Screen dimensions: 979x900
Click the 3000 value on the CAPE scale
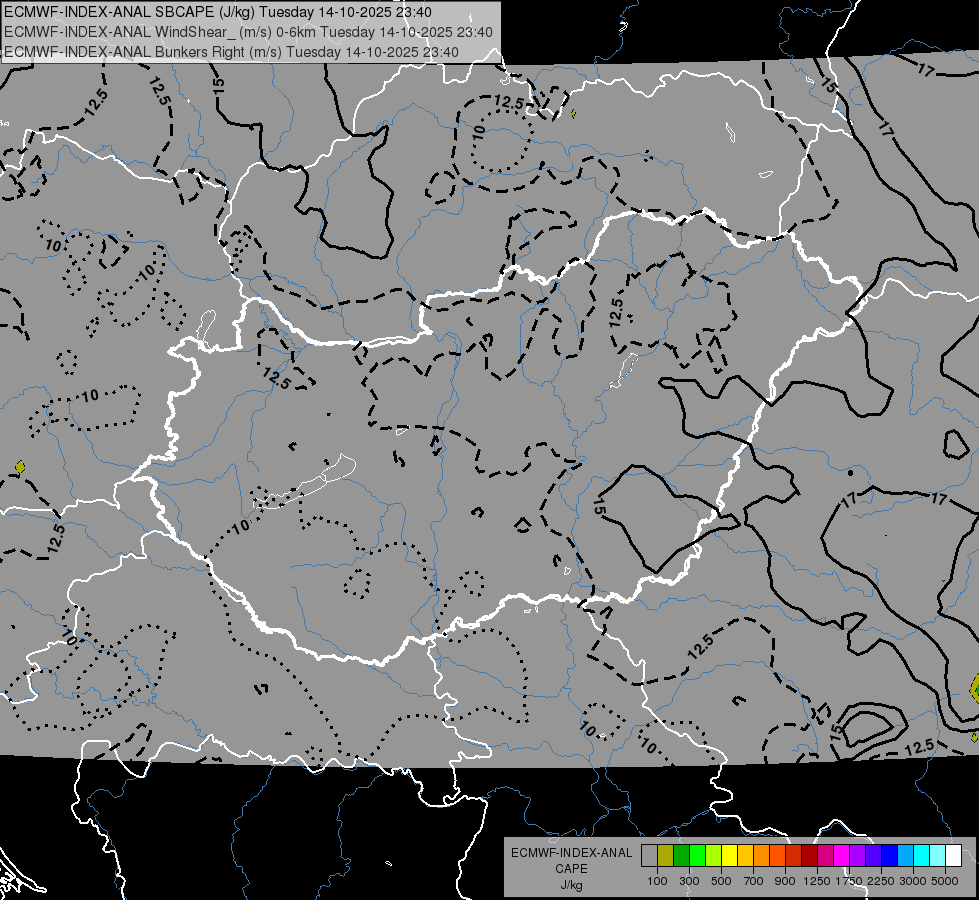click(913, 881)
